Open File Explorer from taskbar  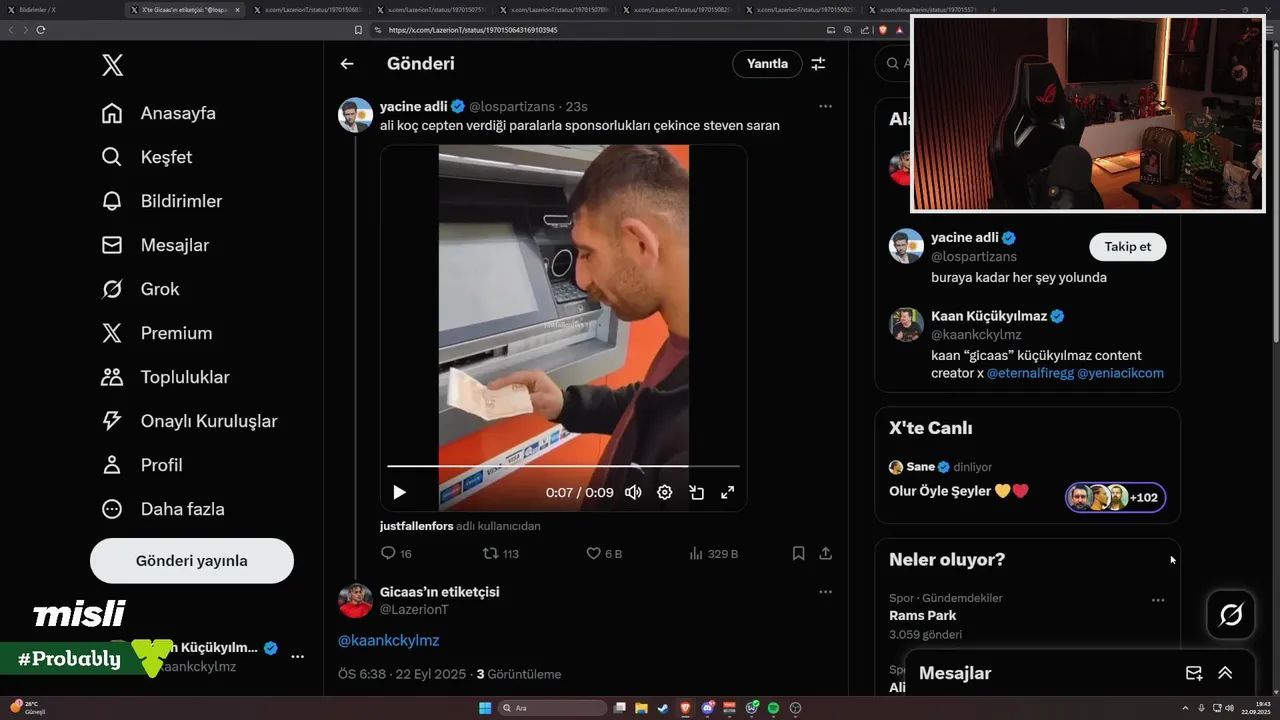(641, 708)
